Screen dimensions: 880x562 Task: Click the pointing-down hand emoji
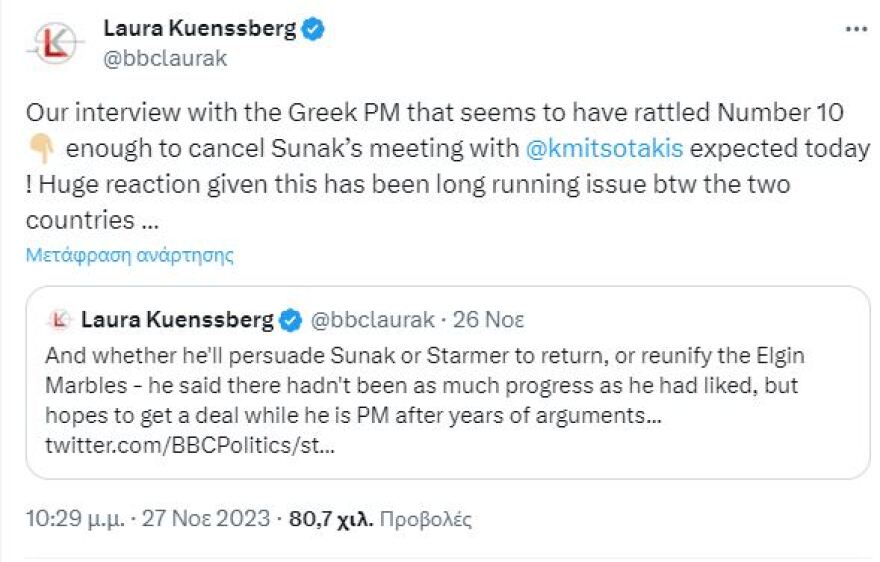click(40, 150)
